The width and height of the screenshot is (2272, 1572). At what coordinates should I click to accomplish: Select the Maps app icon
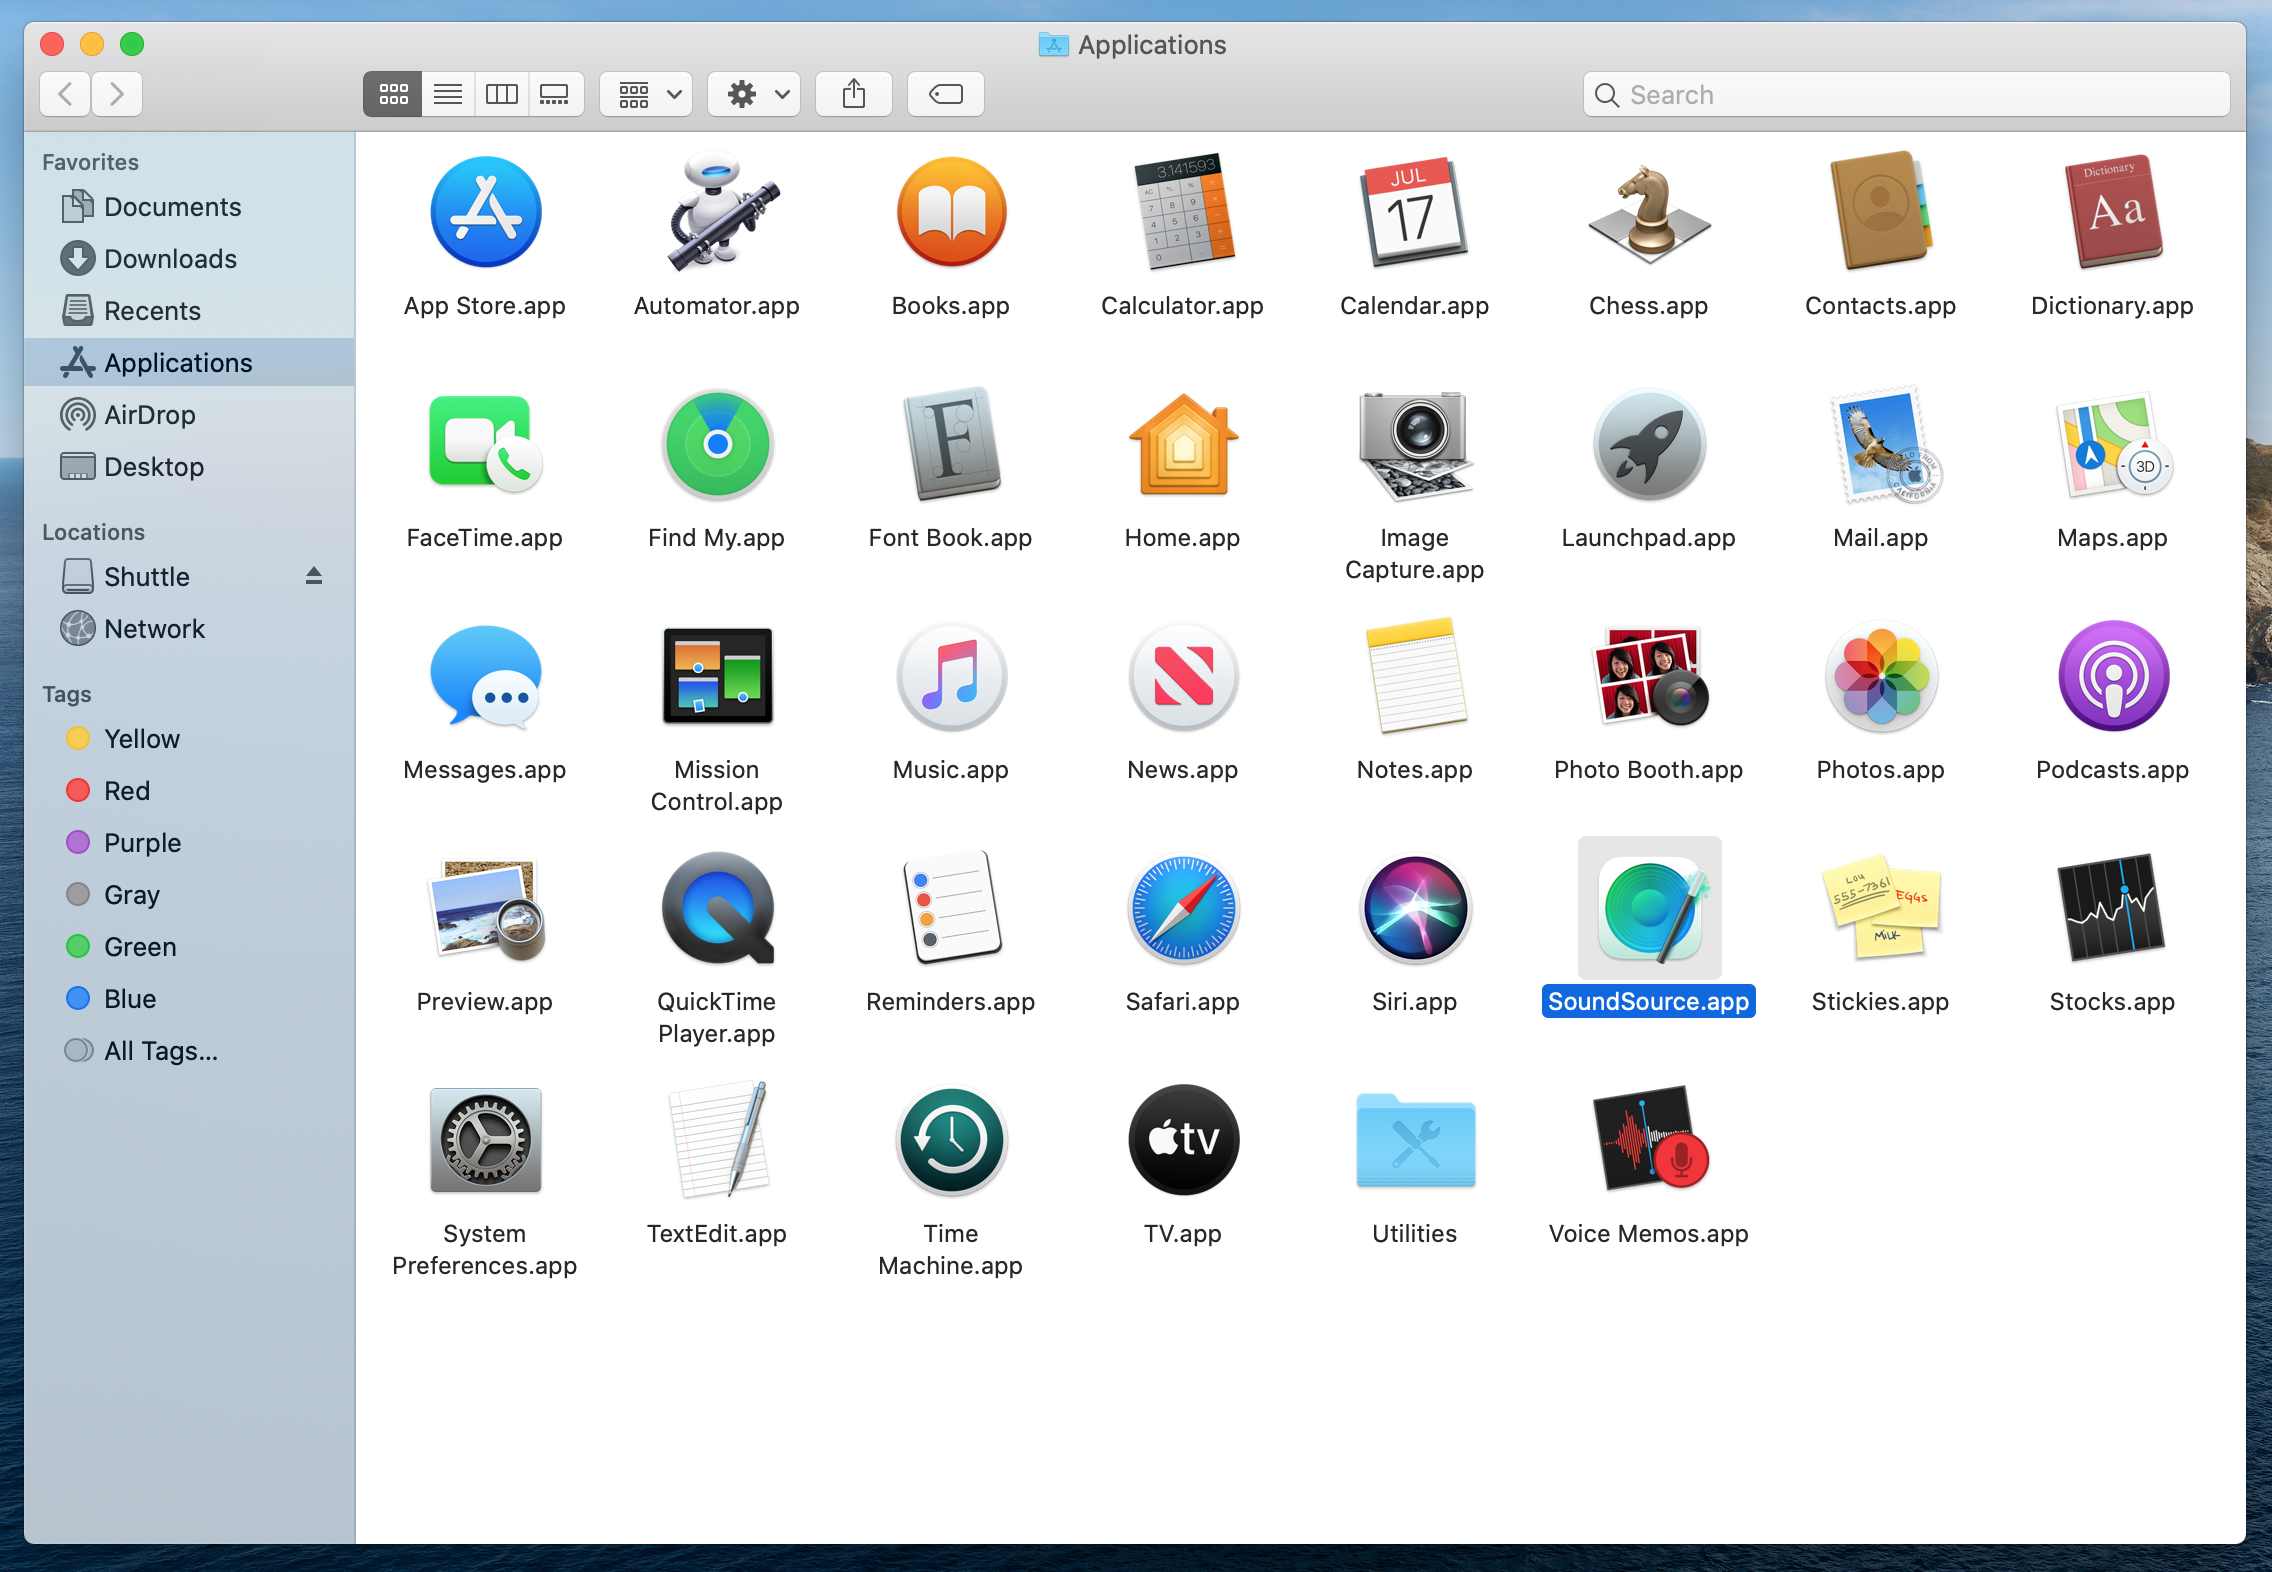point(2113,444)
